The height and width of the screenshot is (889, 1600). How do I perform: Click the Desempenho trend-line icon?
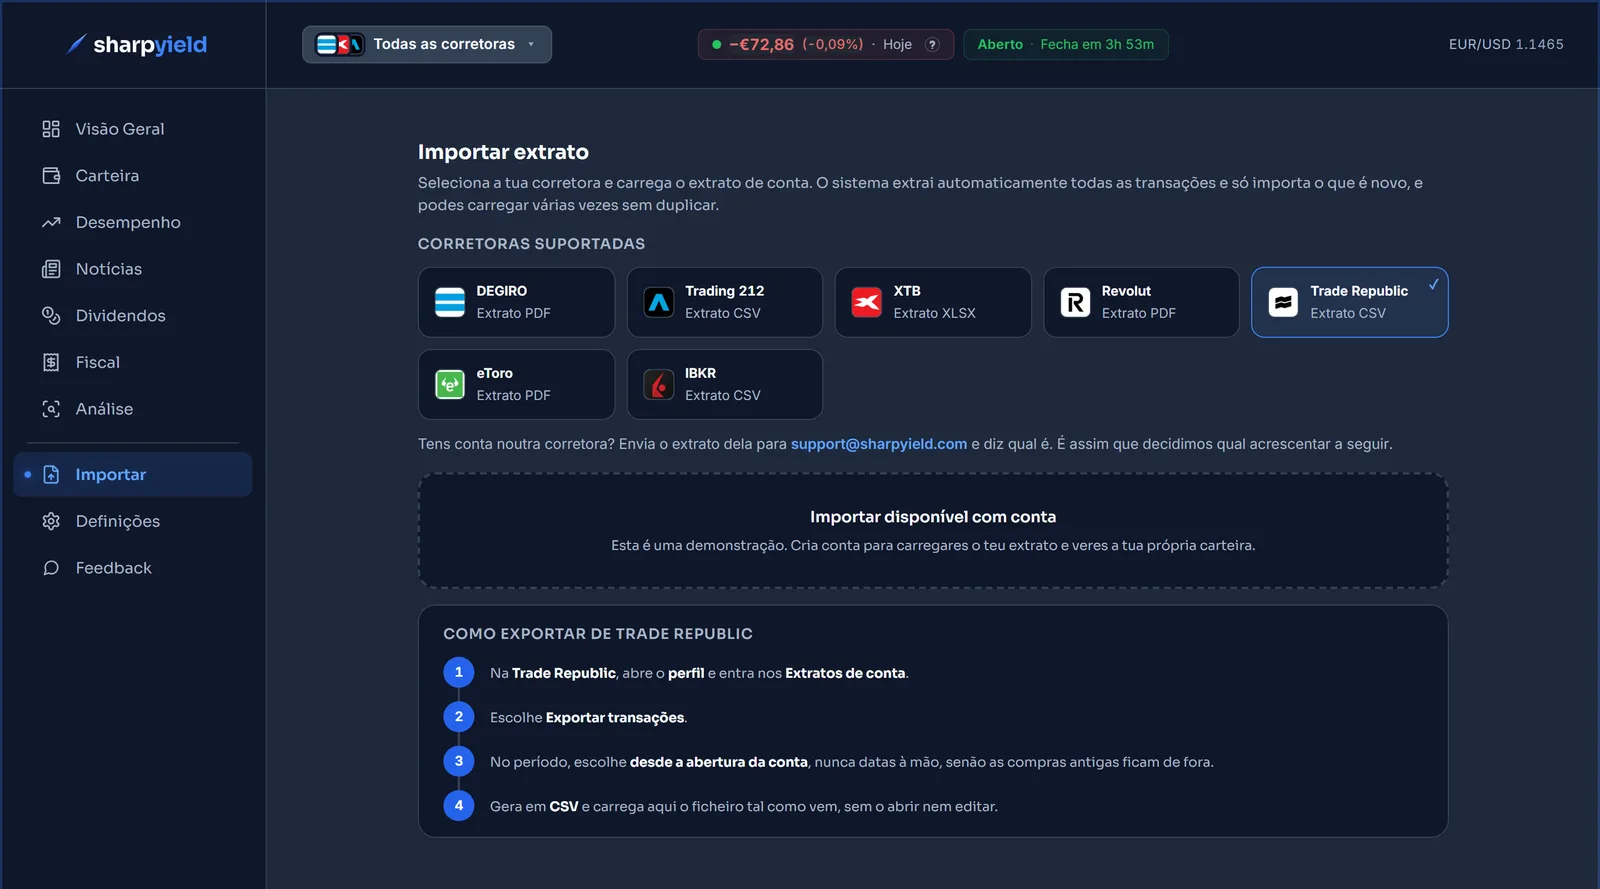tap(51, 222)
